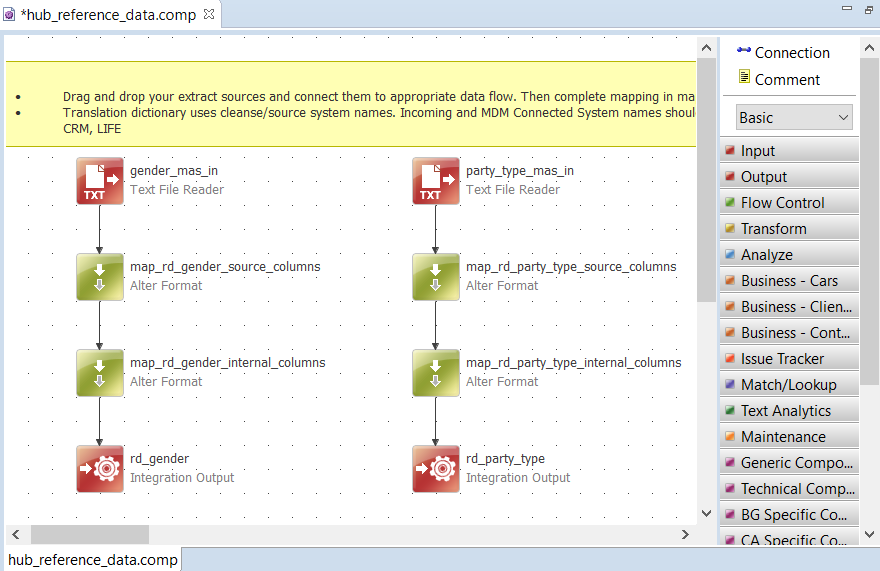The image size is (880, 571).
Task: Switch to hub_reference_data.comp bottom tab
Action: [x=92, y=560]
